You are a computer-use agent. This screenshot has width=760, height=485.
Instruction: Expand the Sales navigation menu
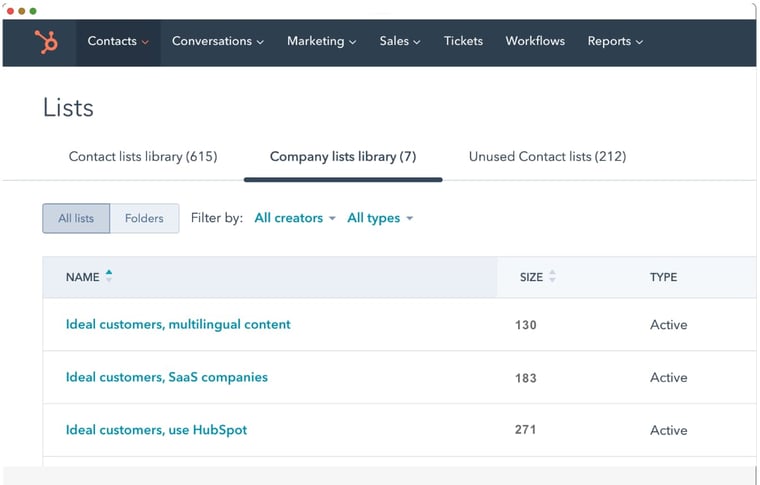pyautogui.click(x=399, y=42)
